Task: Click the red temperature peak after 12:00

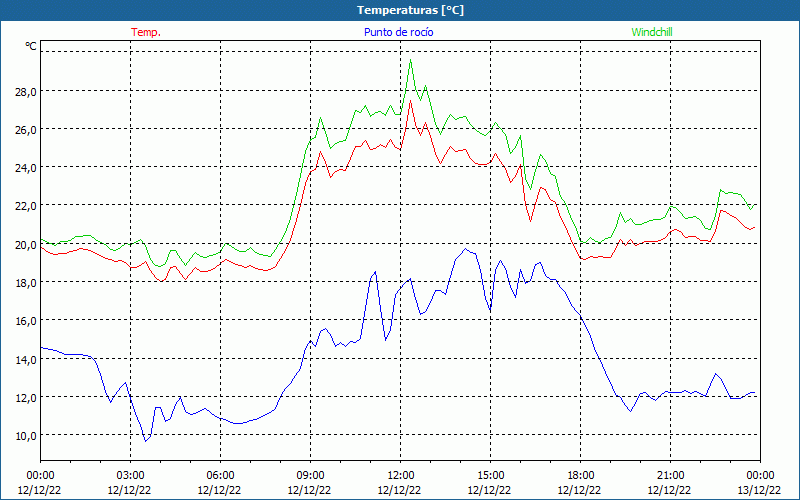Action: point(411,101)
